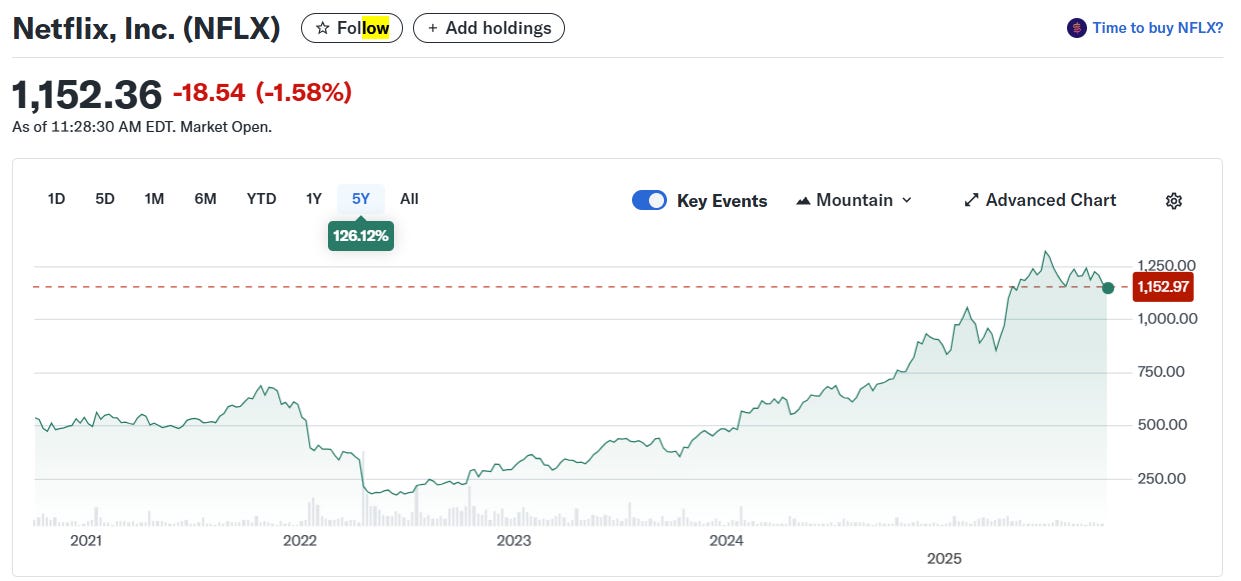The image size is (1241, 581).
Task: Select the YTD time range
Action: (x=261, y=199)
